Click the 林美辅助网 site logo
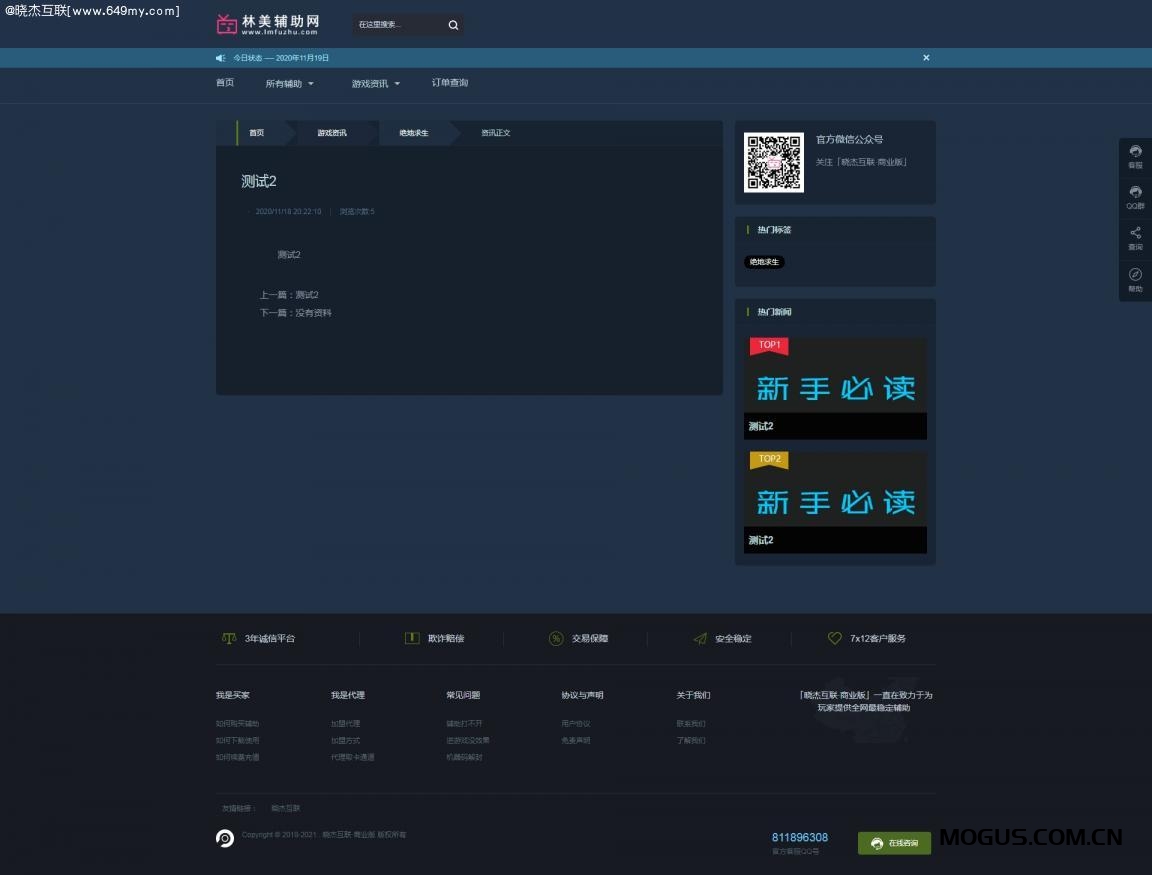The height and width of the screenshot is (875, 1152). coord(268,24)
